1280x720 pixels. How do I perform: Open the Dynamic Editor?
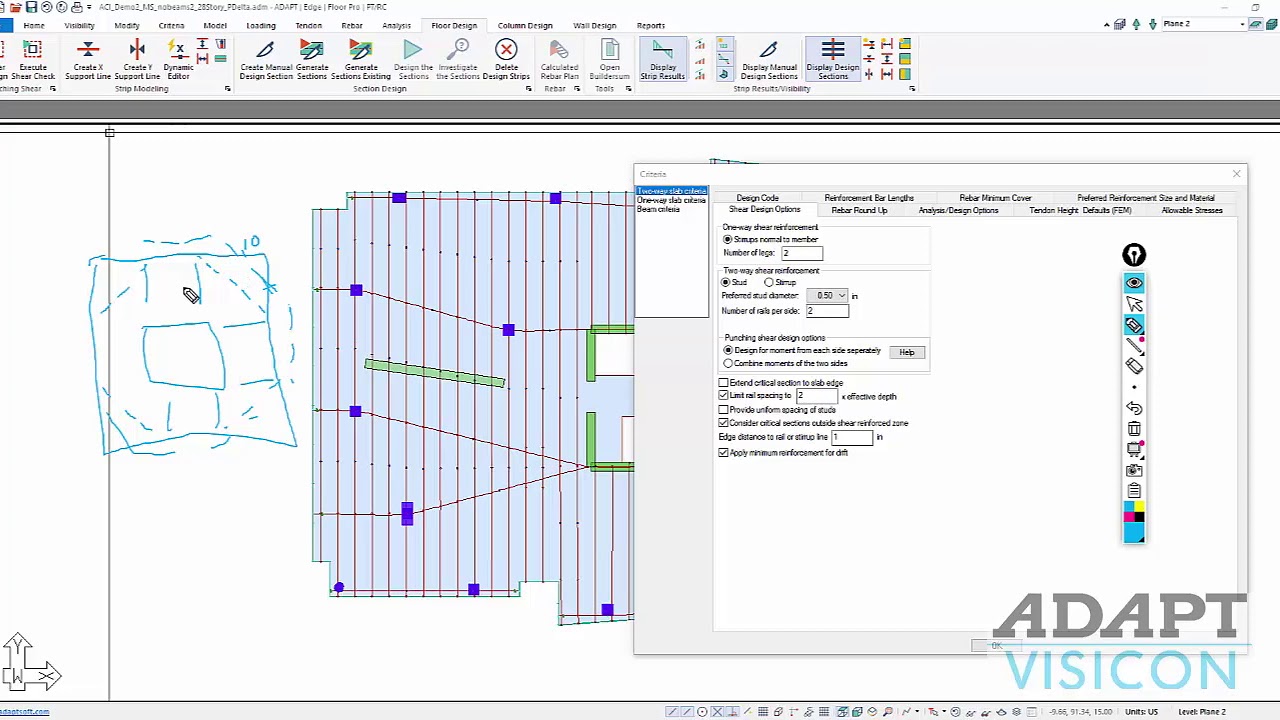coord(178,60)
